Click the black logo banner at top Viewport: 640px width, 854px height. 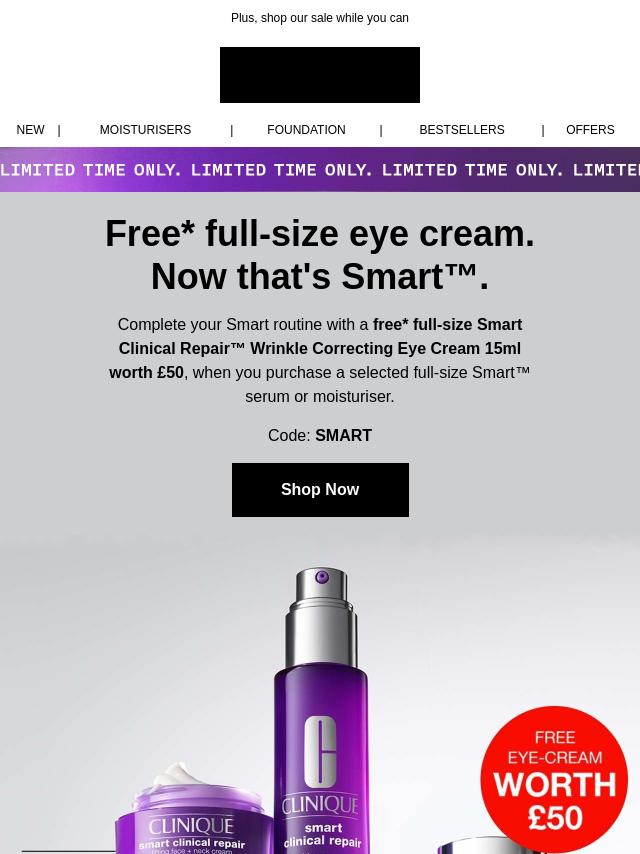point(320,75)
